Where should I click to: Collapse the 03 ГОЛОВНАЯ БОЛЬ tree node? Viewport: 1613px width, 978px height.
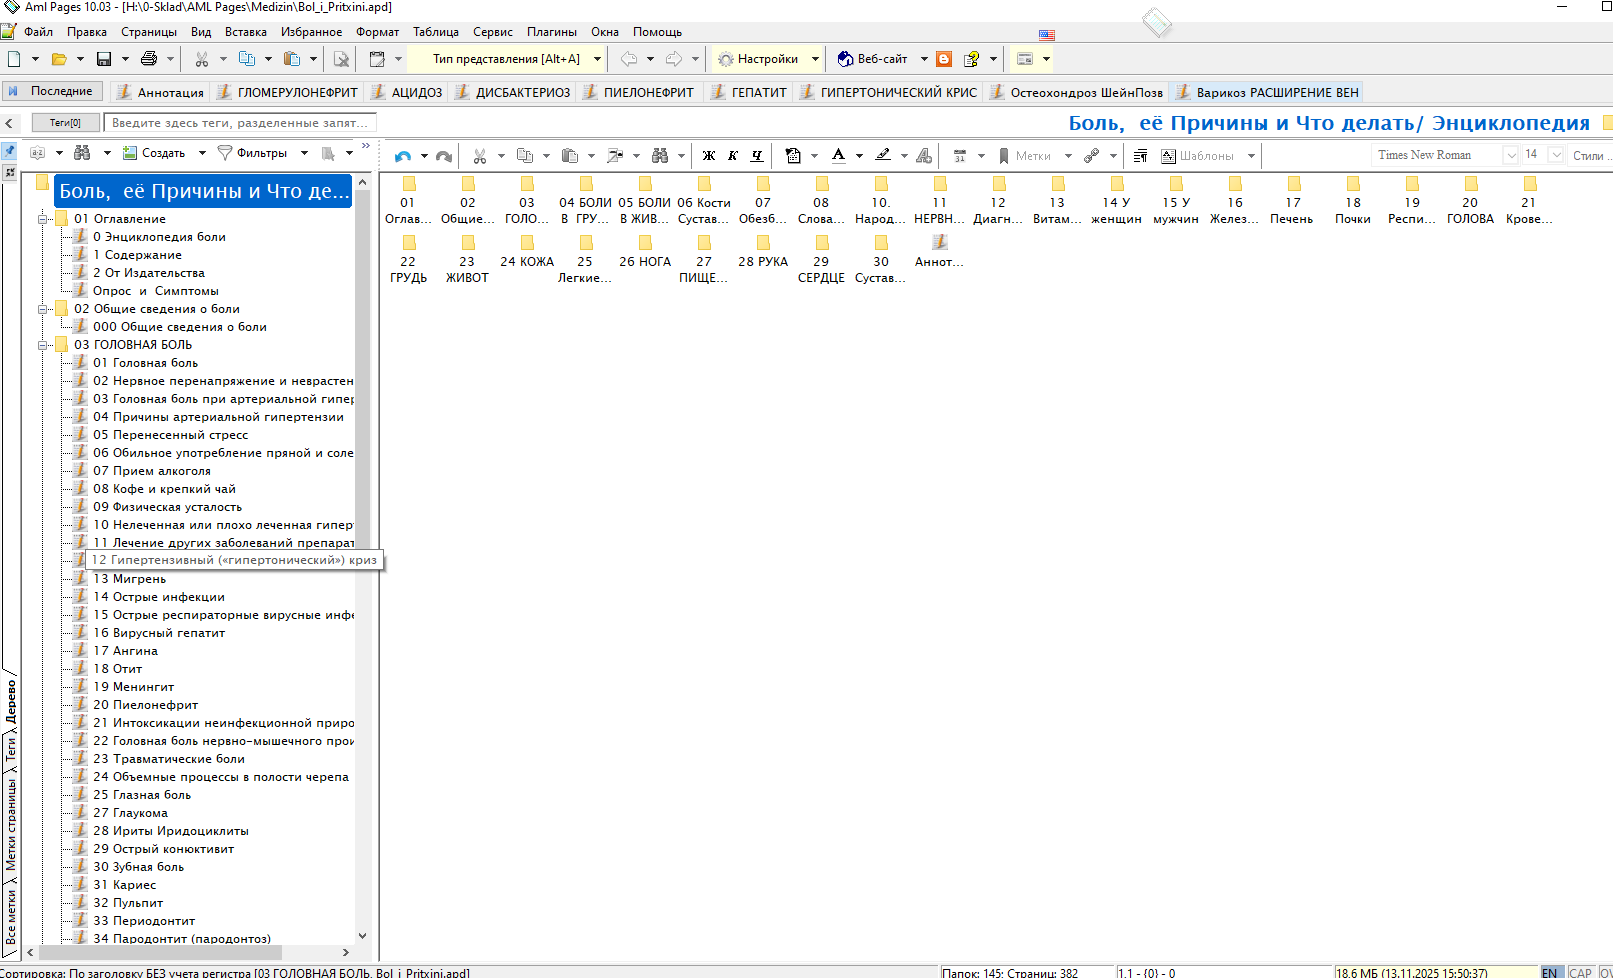tap(43, 345)
